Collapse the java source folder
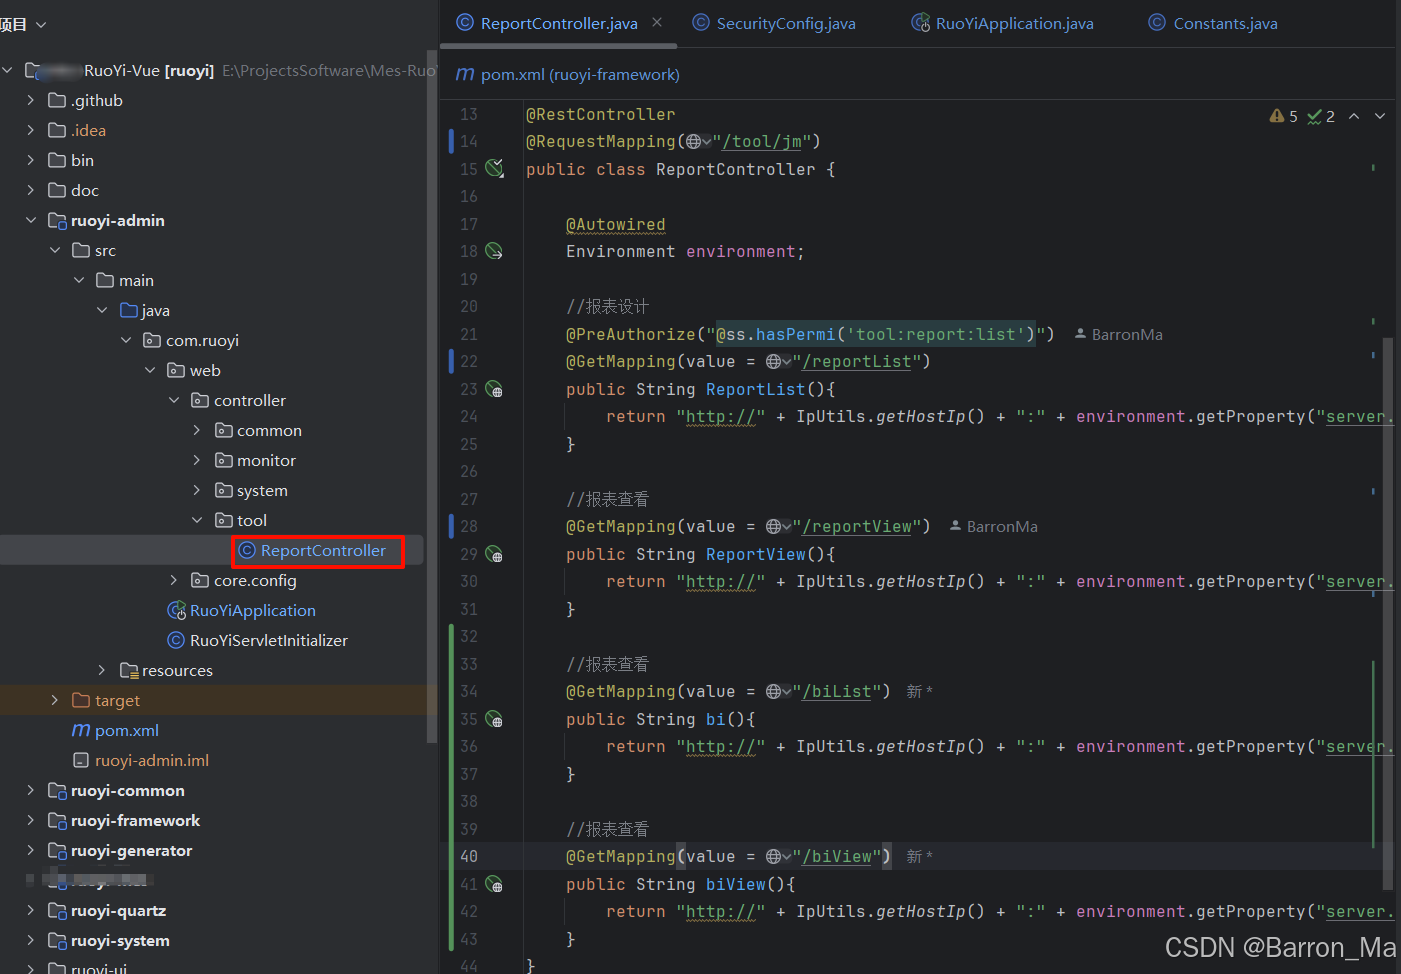 [102, 310]
